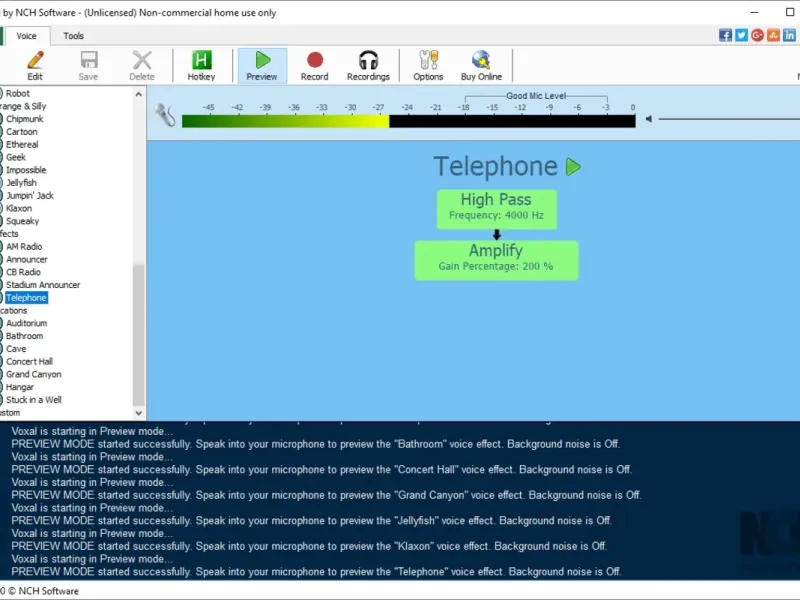
Task: Select the Geek voice
Action: 16,157
